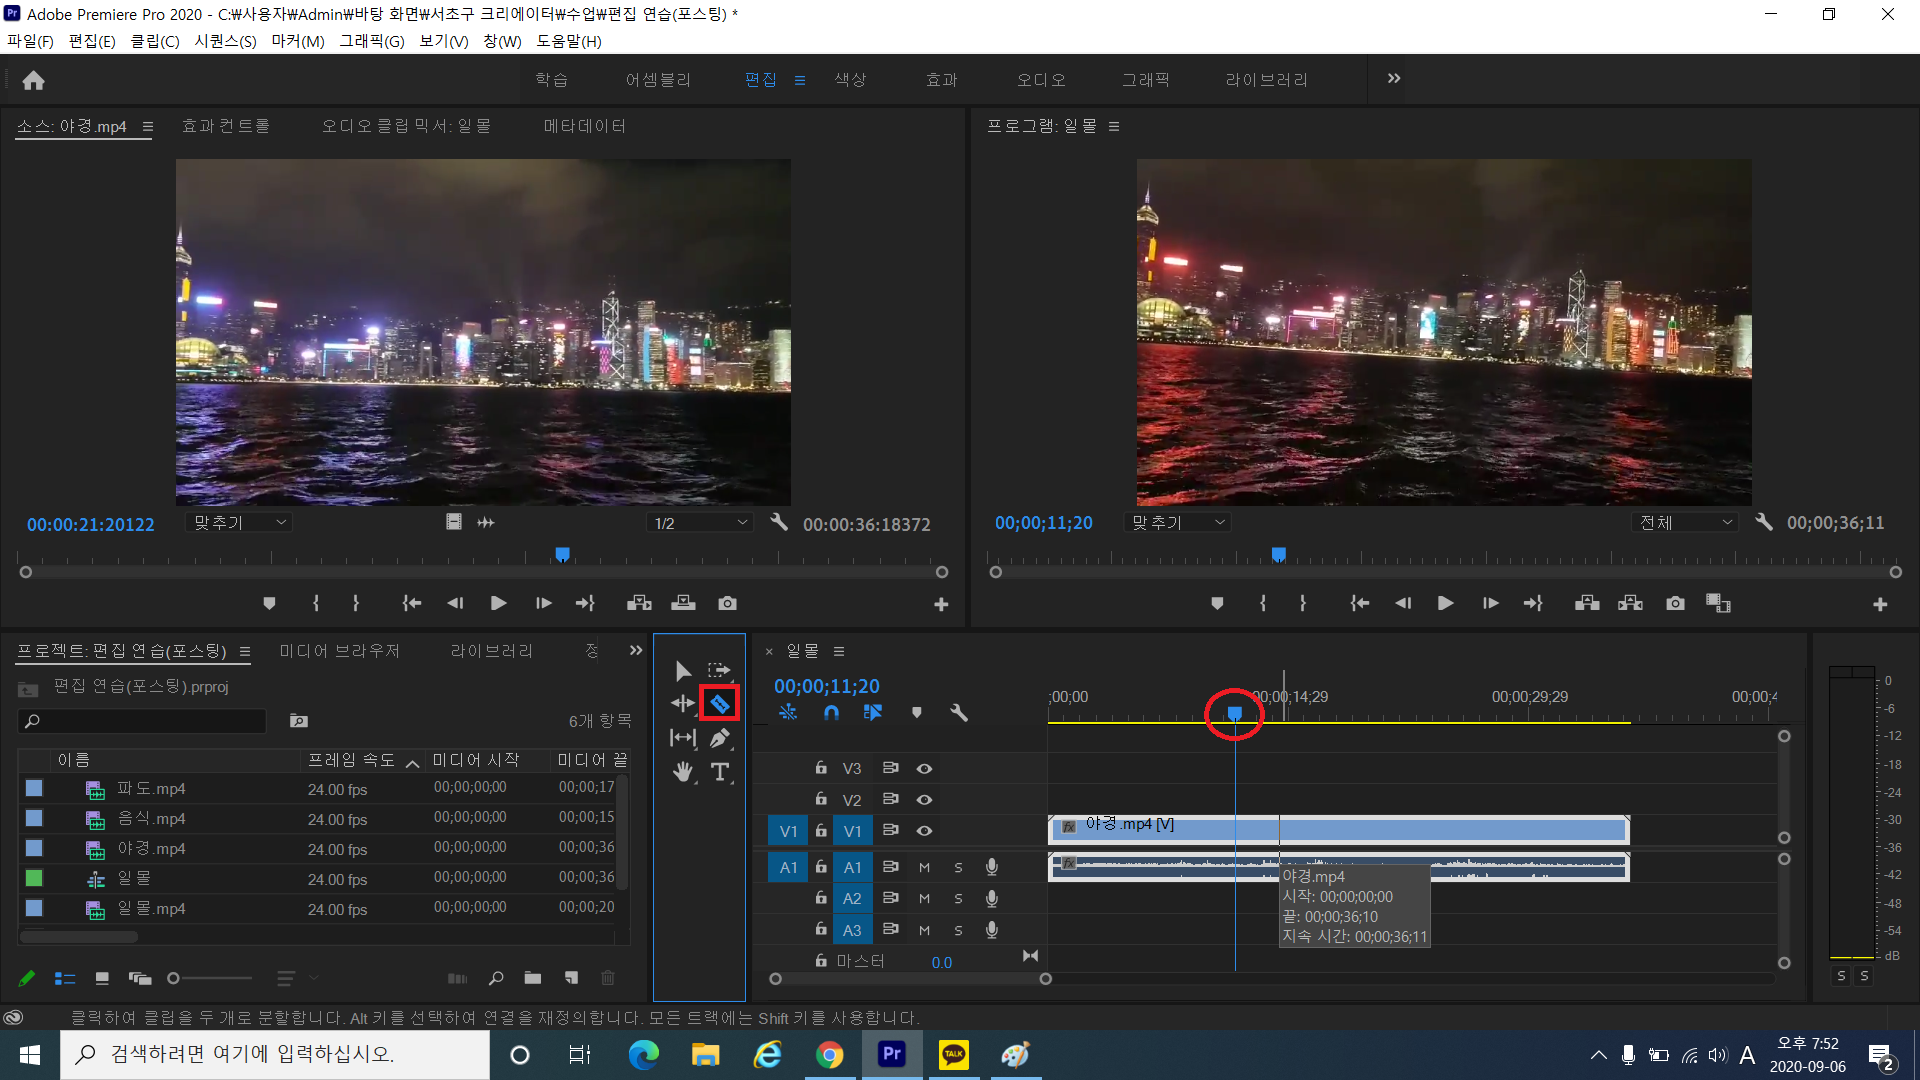
Task: Open the 시퀀스(S) menu
Action: (225, 41)
